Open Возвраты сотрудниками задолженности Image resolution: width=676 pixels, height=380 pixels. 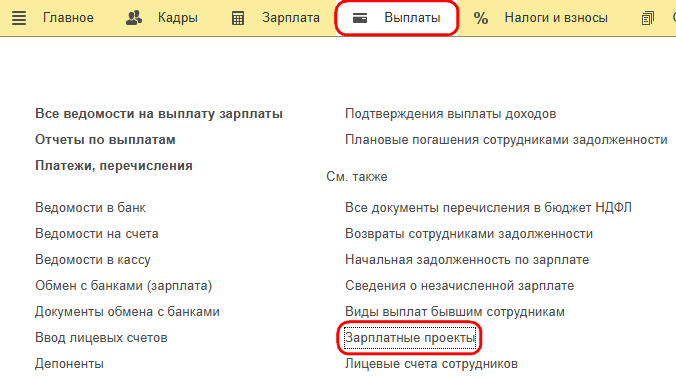469,234
